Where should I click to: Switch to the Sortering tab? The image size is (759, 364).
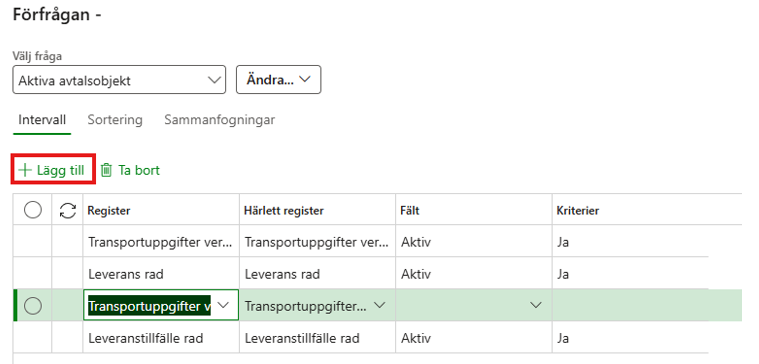click(115, 120)
